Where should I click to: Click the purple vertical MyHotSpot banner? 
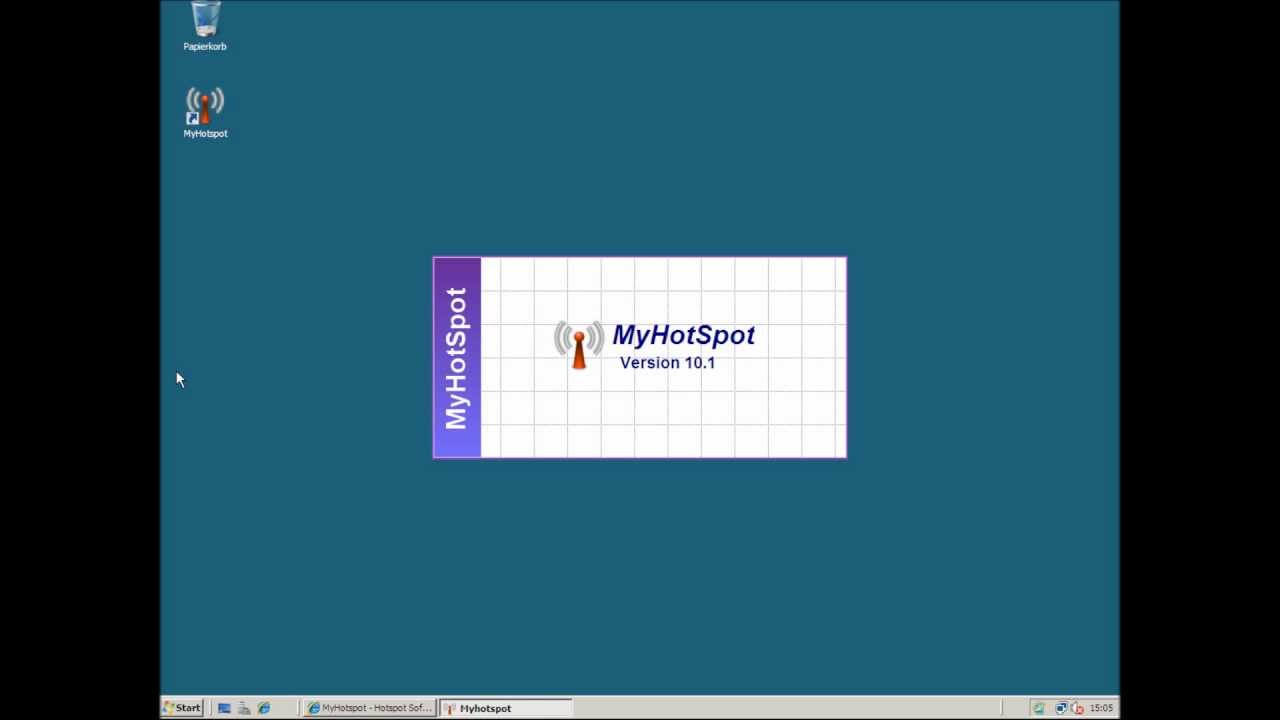[x=457, y=358]
